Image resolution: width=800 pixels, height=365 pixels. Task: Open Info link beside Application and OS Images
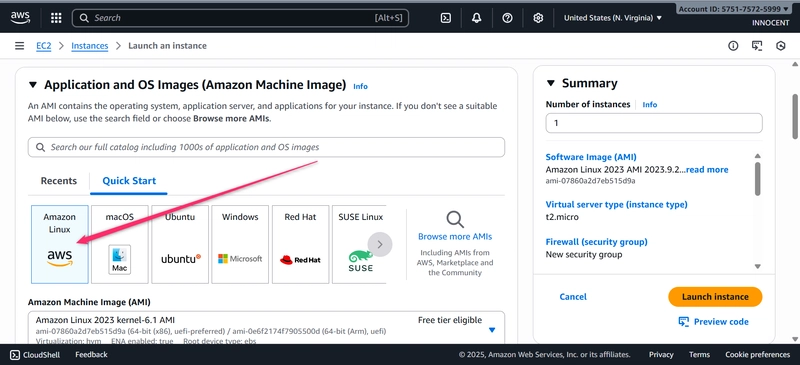click(360, 86)
